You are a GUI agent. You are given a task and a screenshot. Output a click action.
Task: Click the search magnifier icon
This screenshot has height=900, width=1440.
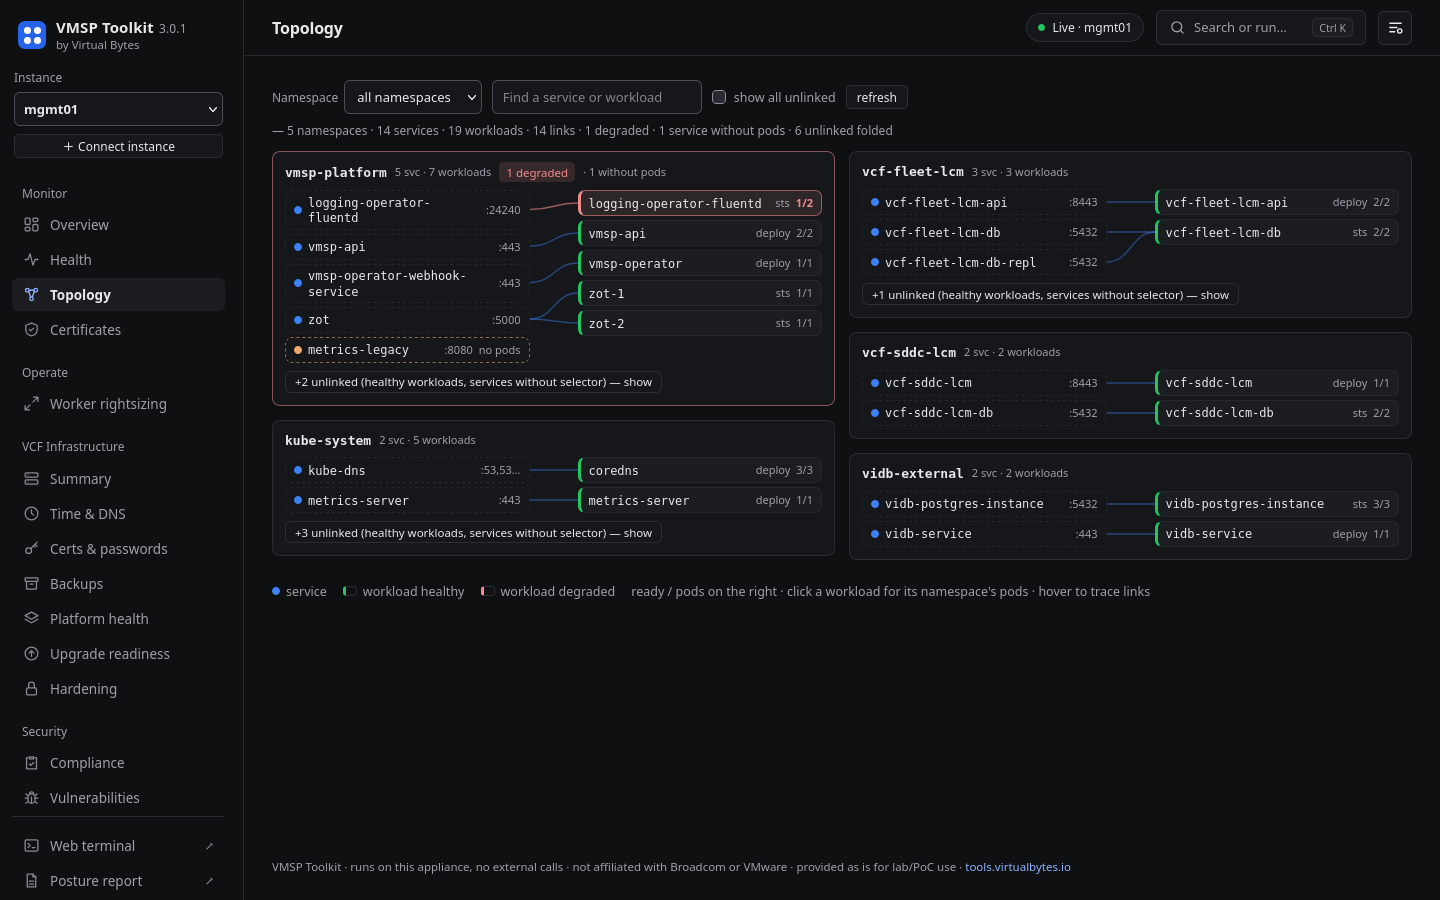click(1177, 28)
